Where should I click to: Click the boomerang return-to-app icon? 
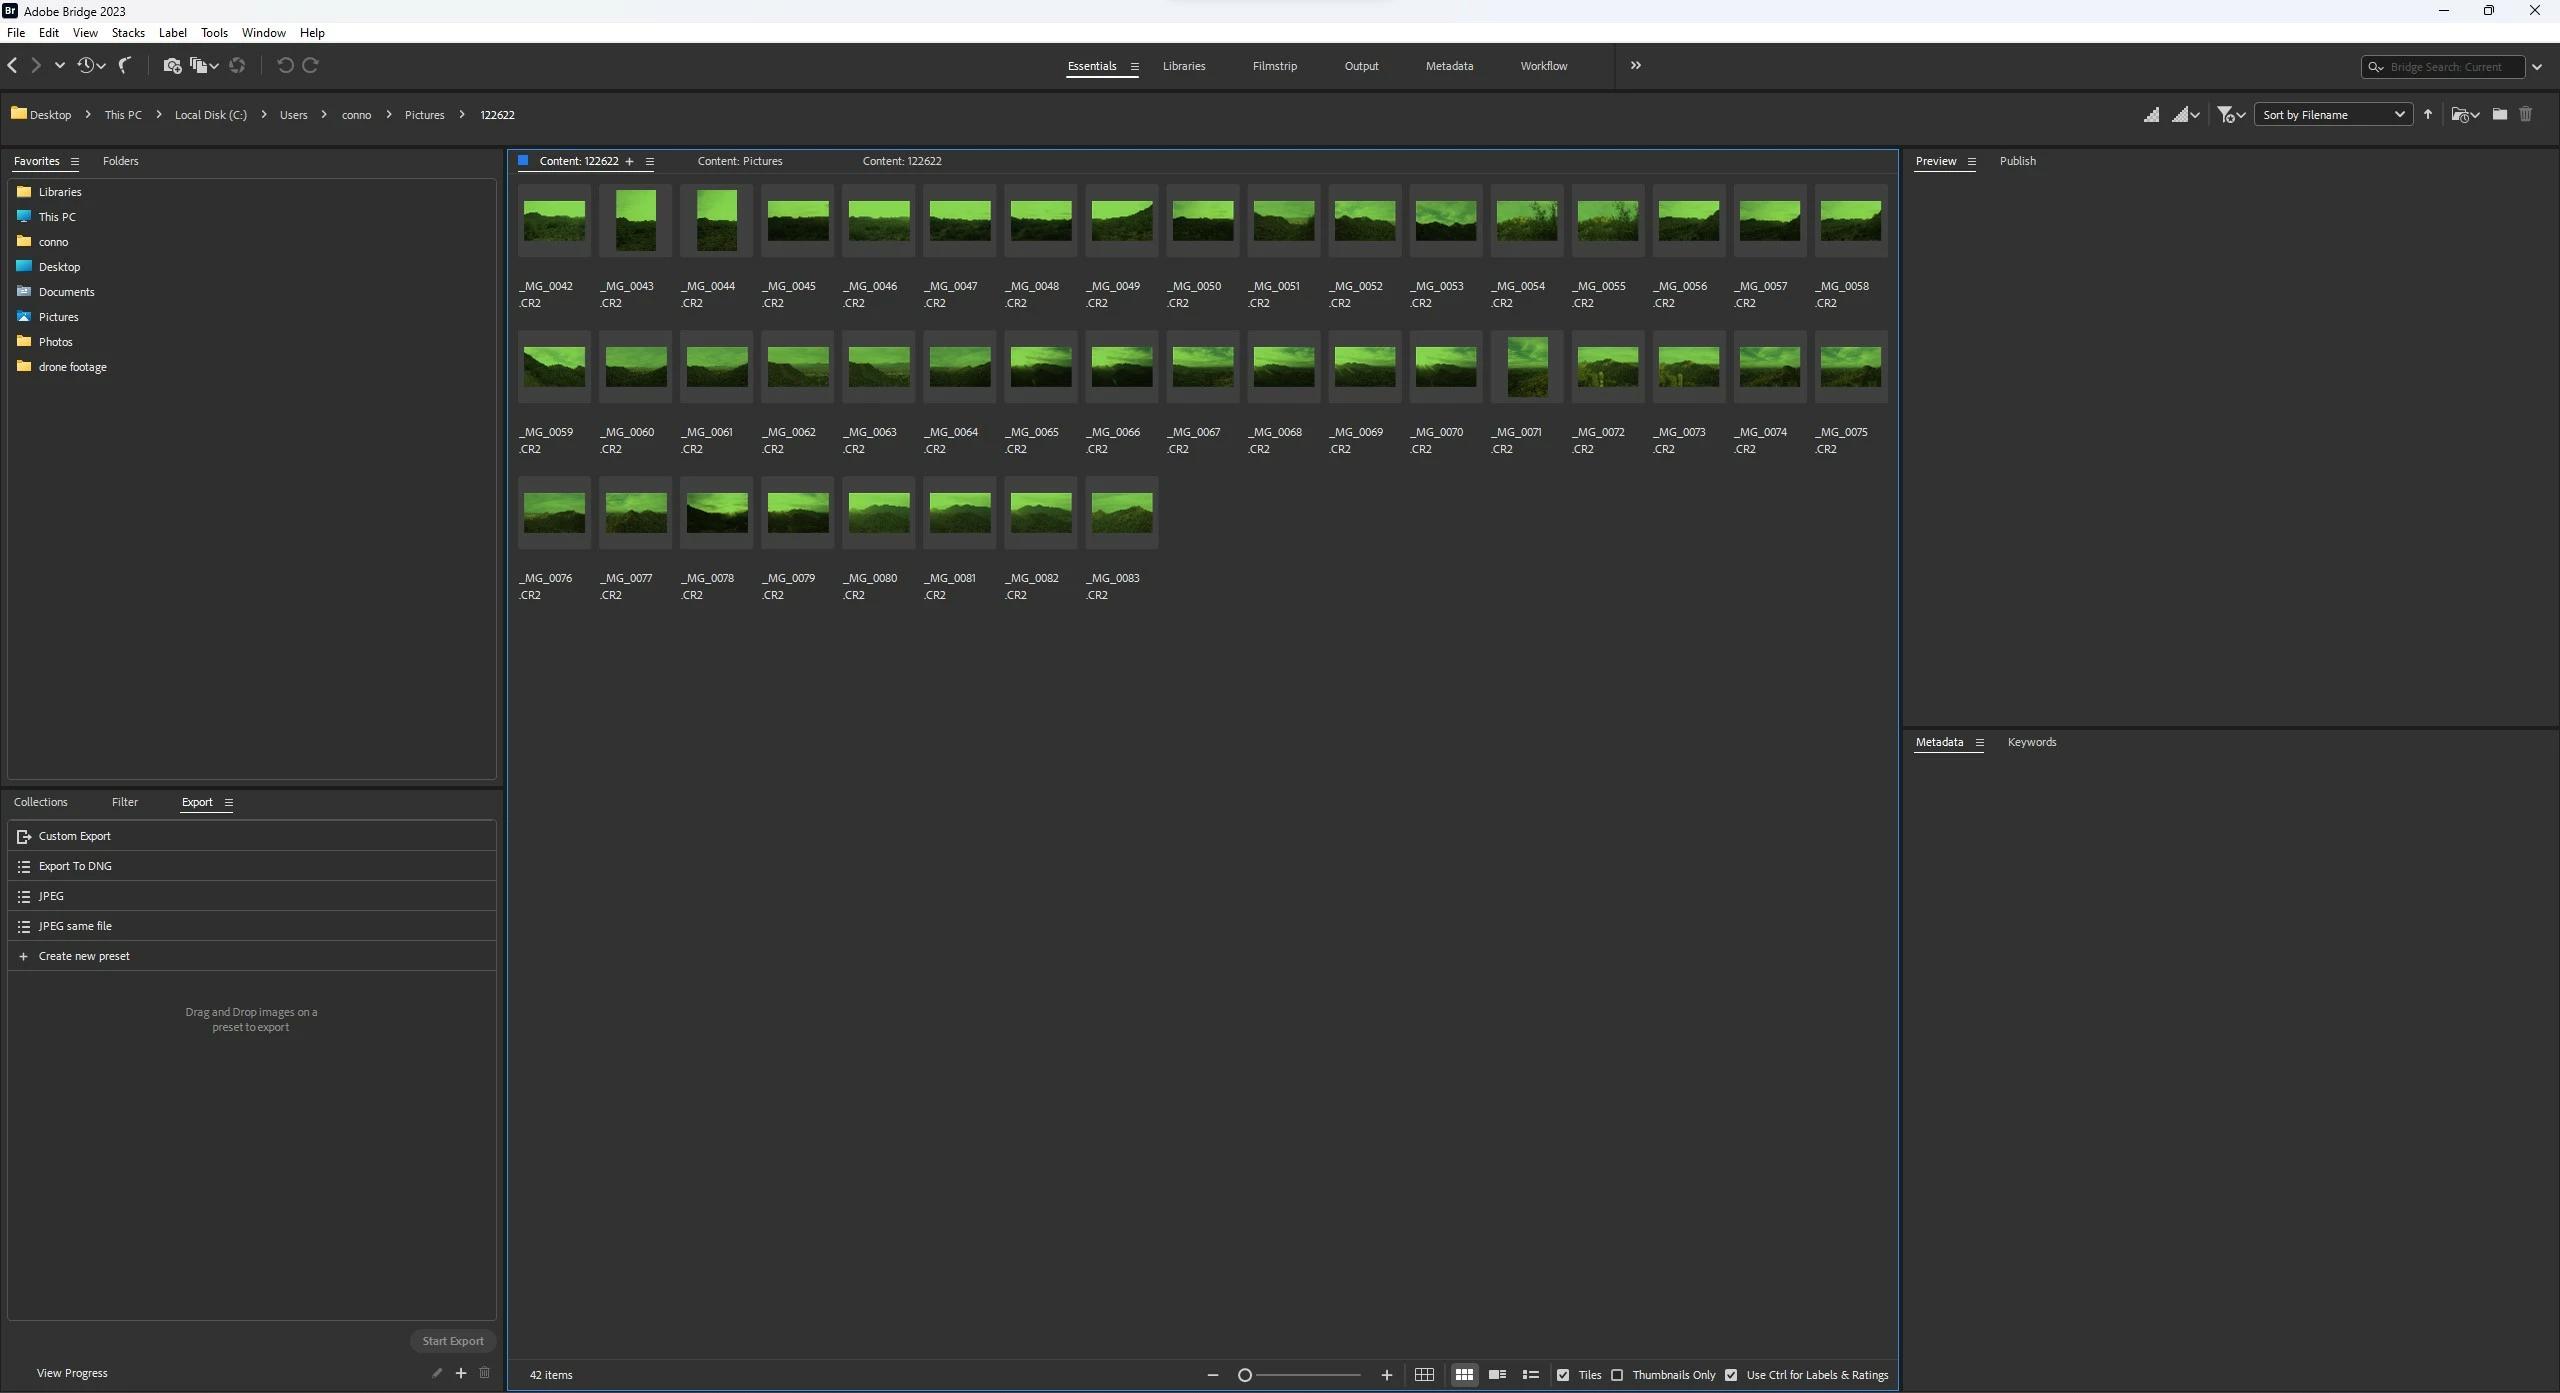tap(124, 65)
